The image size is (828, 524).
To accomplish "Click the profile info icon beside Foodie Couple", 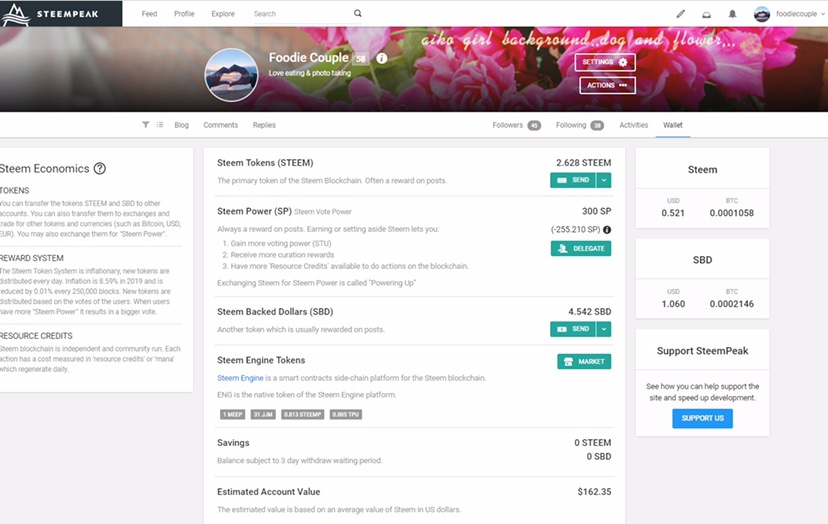I will tap(382, 59).
